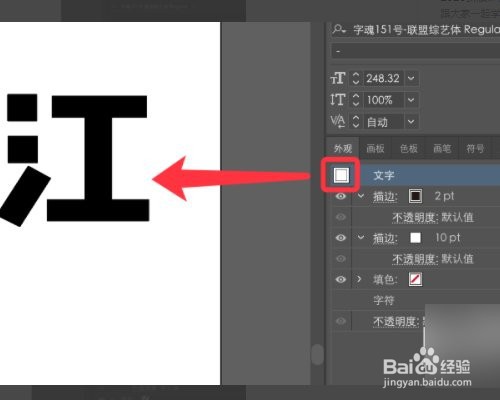Screen dimensions: 500x400
Task: Increase vertical scale with the stepper up arrow
Action: point(356,96)
